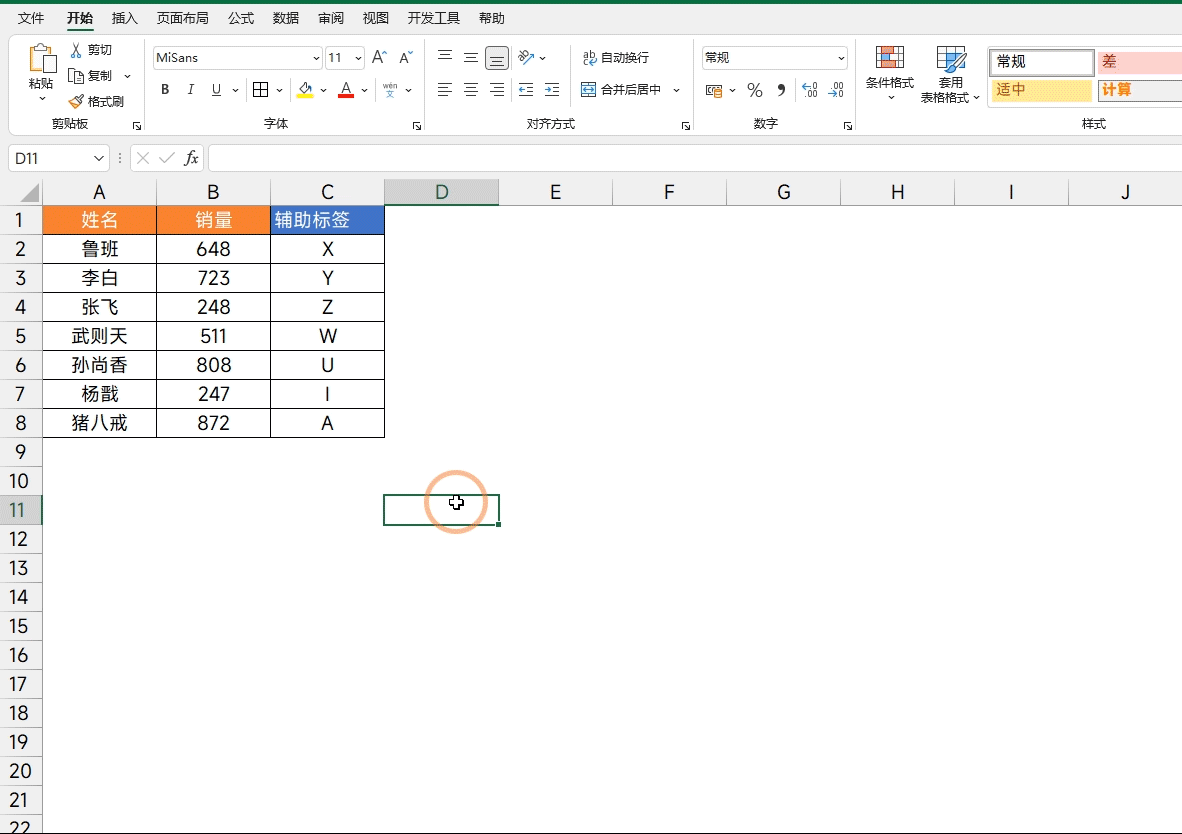
Task: Open Merge and Center dropdown arrow
Action: [676, 90]
